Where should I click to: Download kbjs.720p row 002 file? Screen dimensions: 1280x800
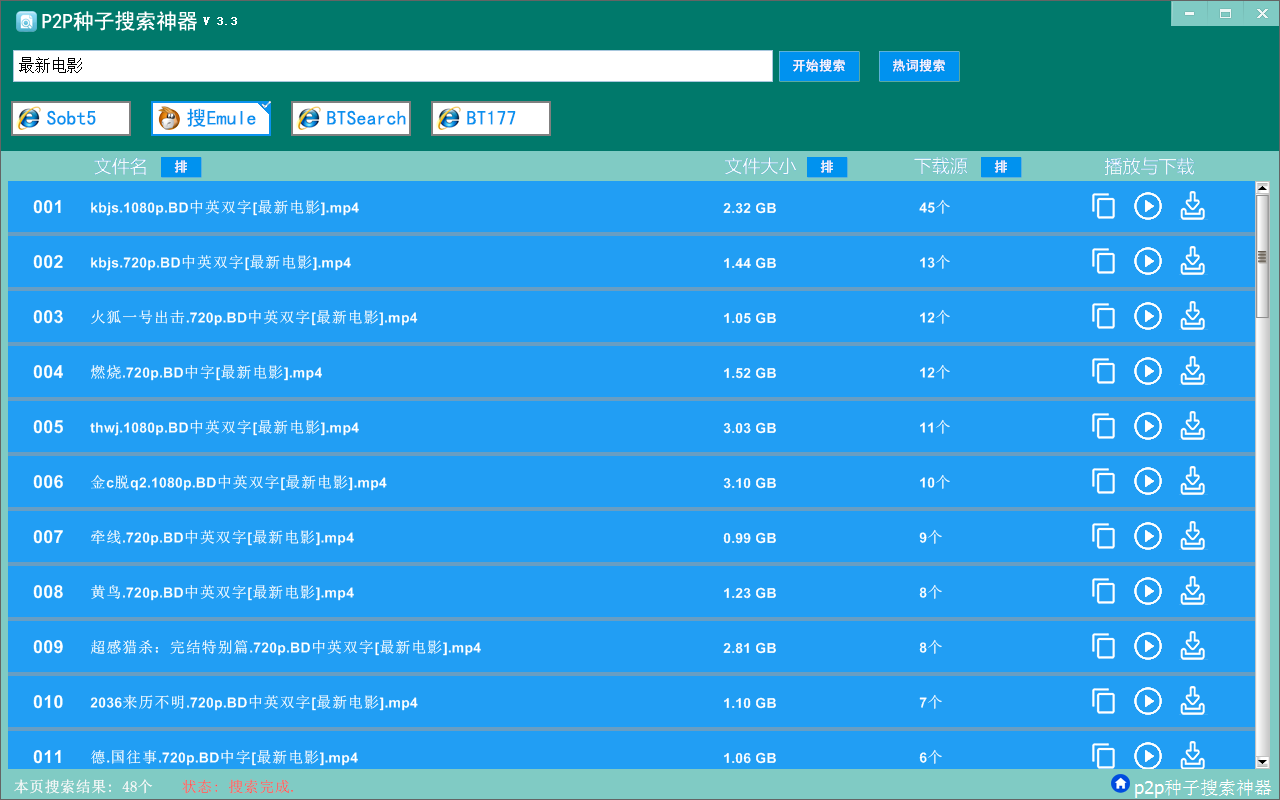coord(1192,262)
